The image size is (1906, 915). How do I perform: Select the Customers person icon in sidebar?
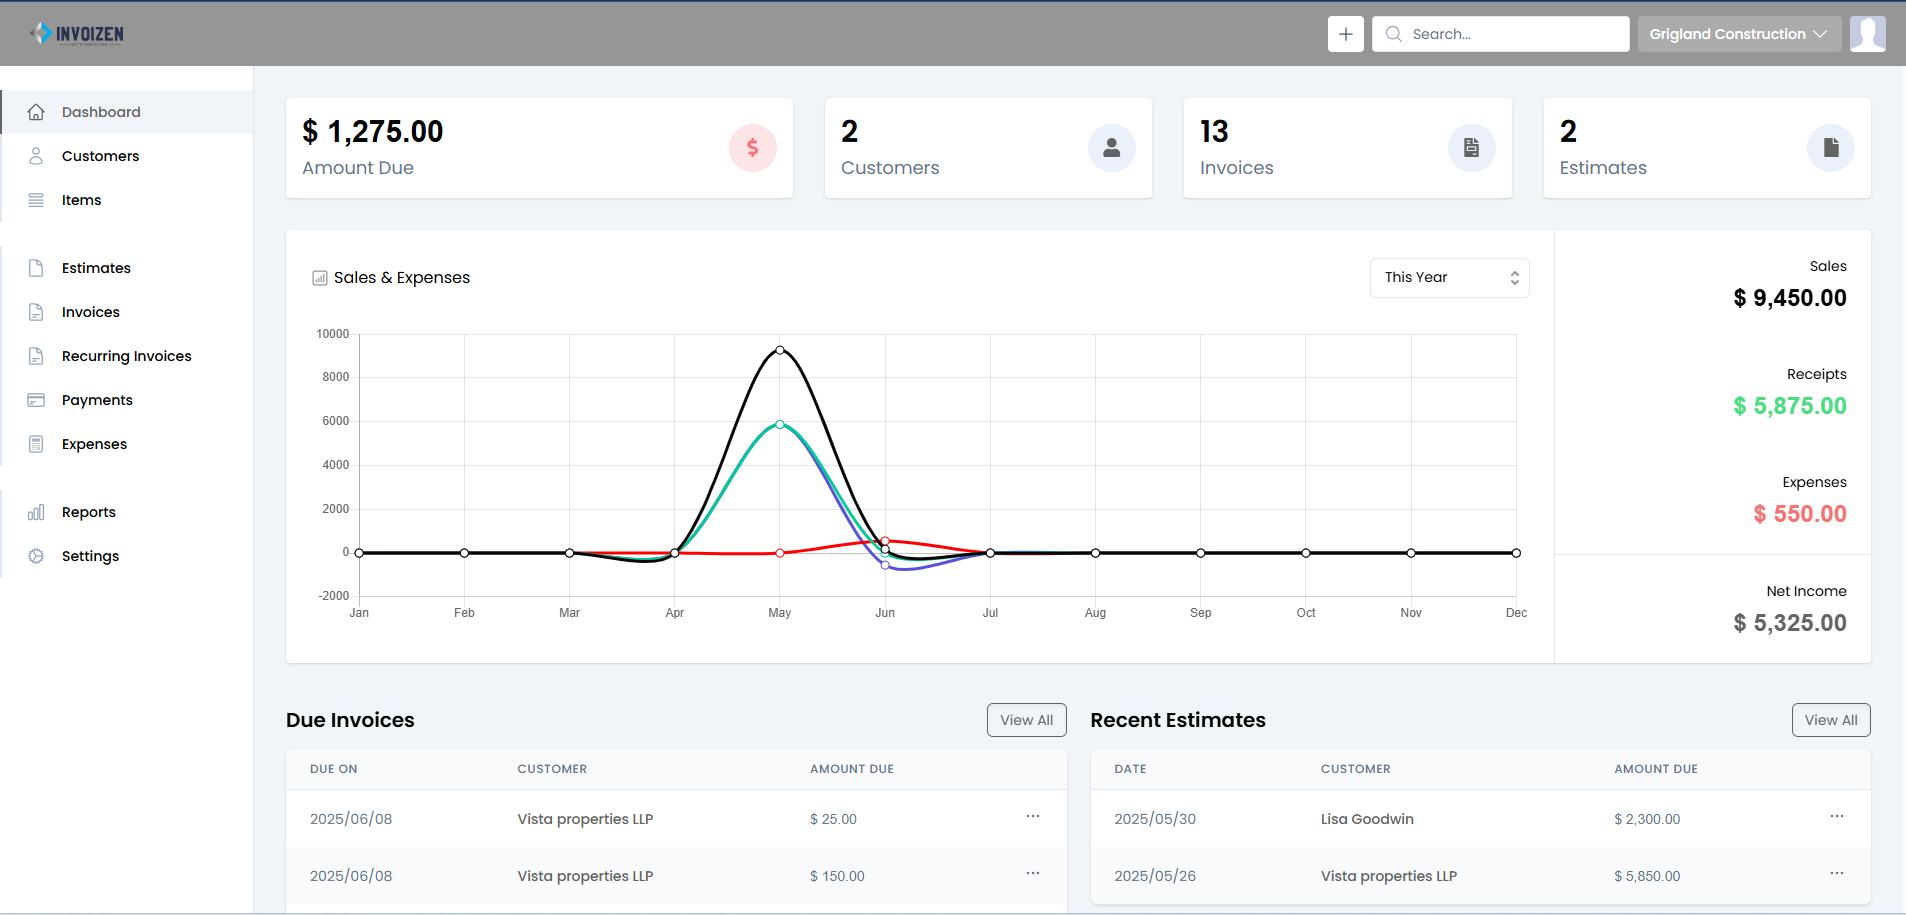coord(37,155)
